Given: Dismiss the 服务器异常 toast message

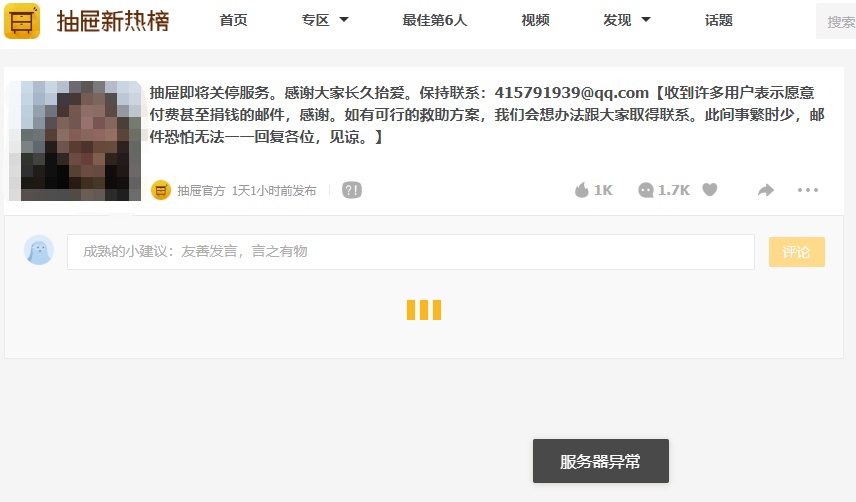Looking at the screenshot, I should click(601, 461).
